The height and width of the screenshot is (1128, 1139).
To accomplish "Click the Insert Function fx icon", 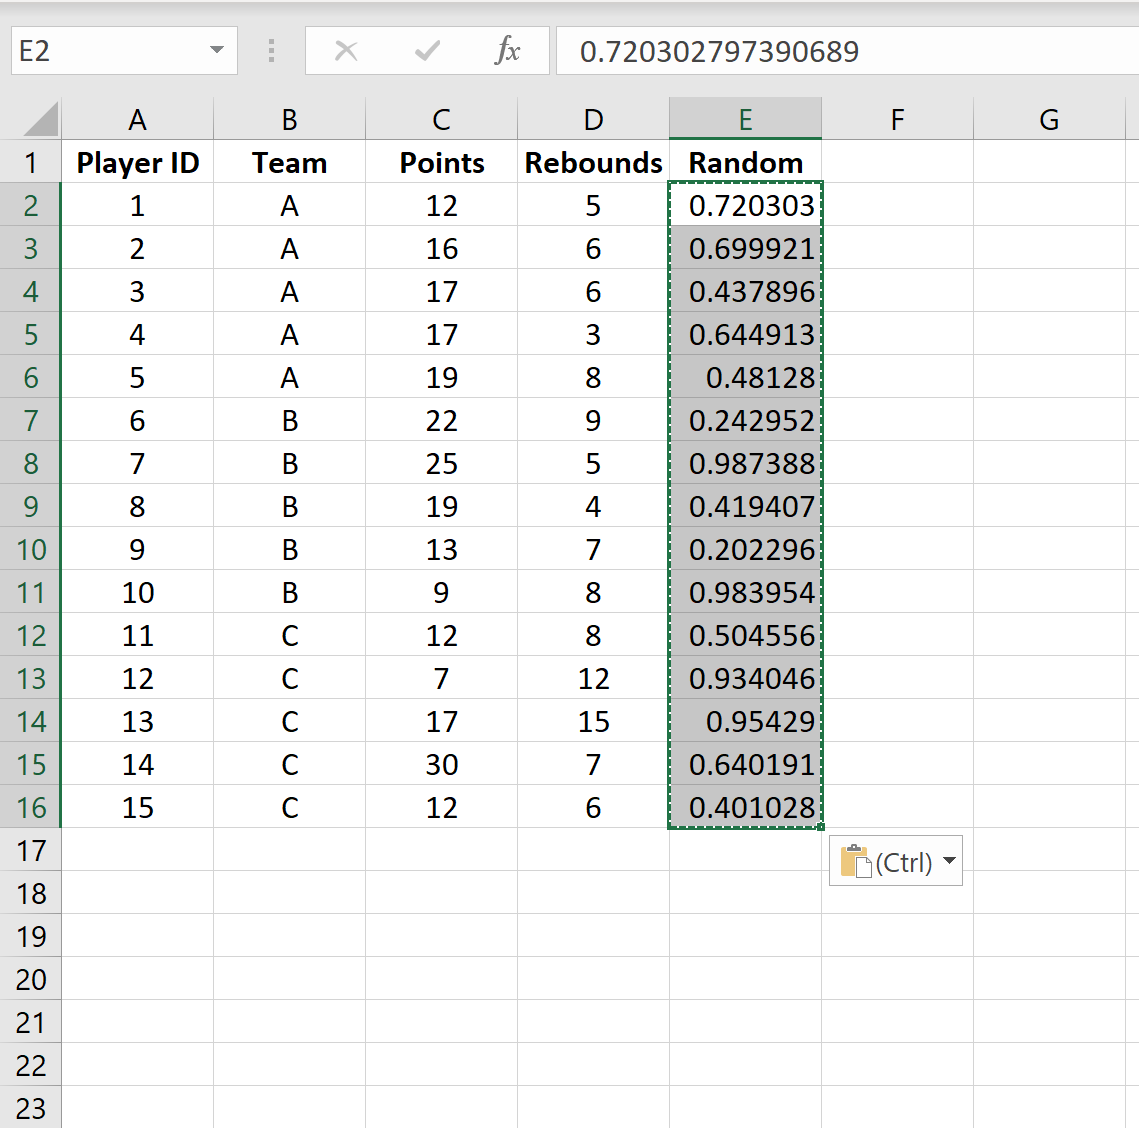I will (x=508, y=51).
